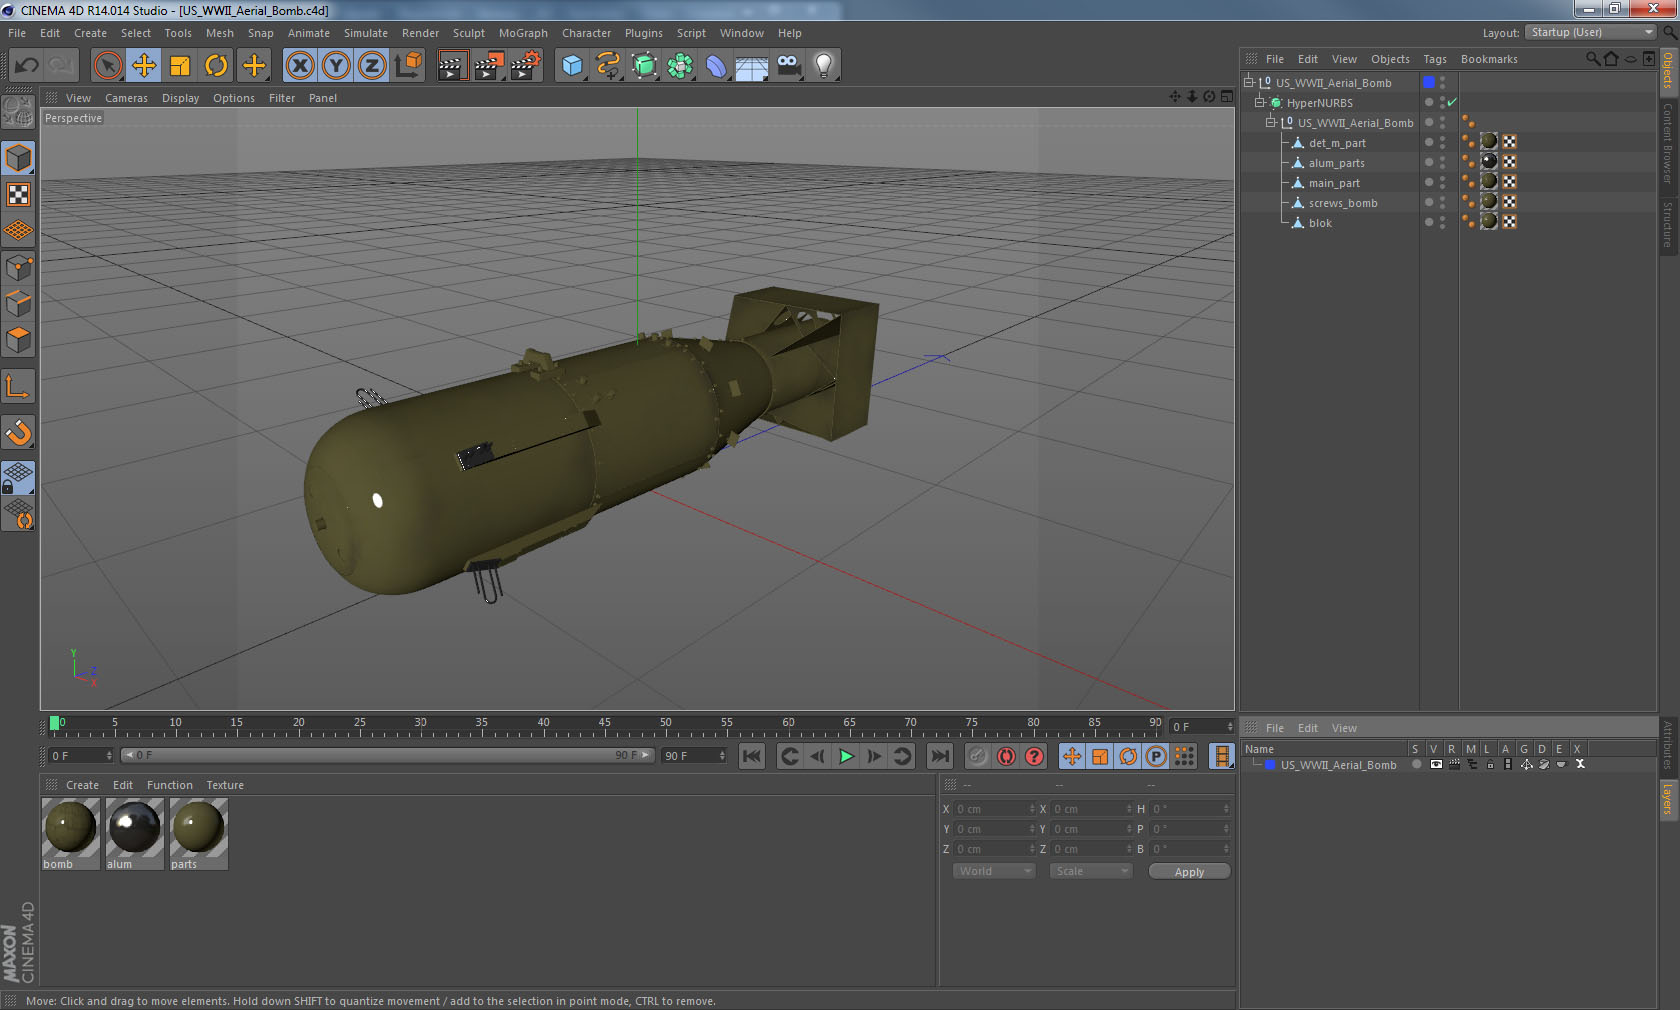Image resolution: width=1680 pixels, height=1010 pixels.
Task: Collapse root US_WWII_Aerial_Bomb node
Action: tap(1249, 82)
